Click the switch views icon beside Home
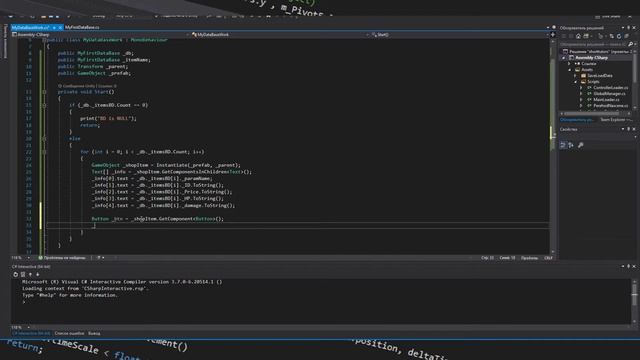640x360 pixels. [x=586, y=36]
